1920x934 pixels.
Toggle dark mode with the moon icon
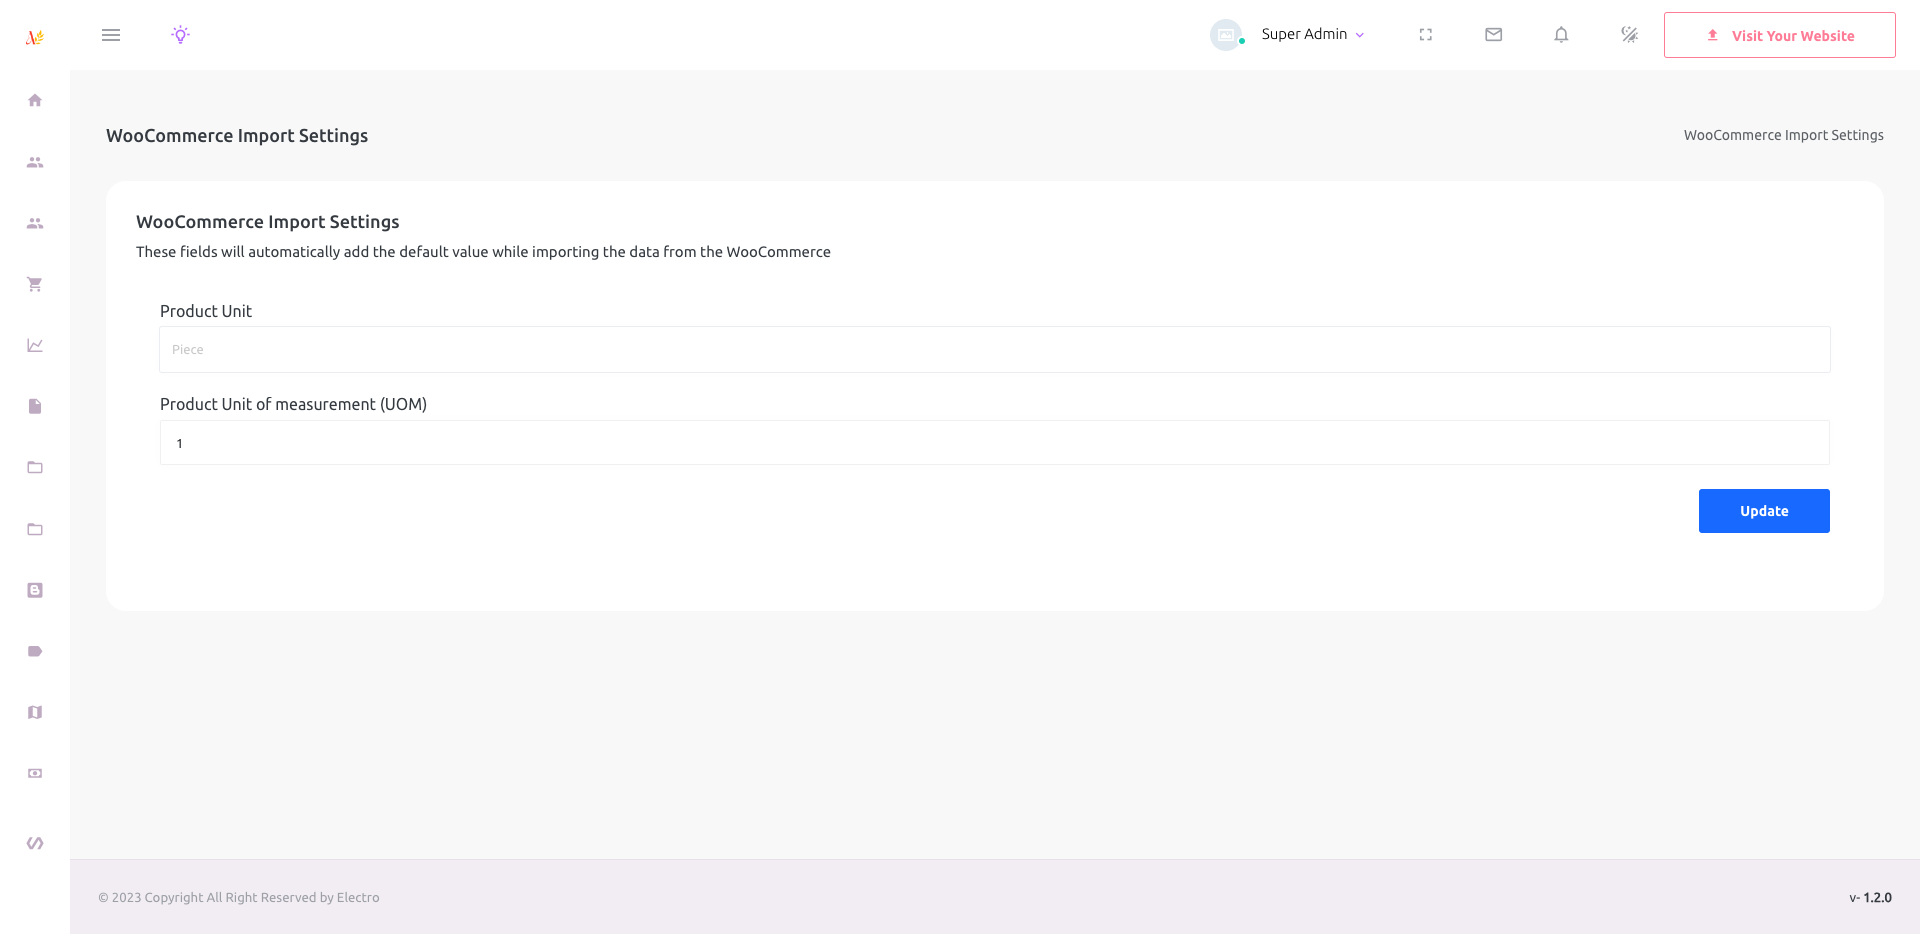coord(1628,34)
